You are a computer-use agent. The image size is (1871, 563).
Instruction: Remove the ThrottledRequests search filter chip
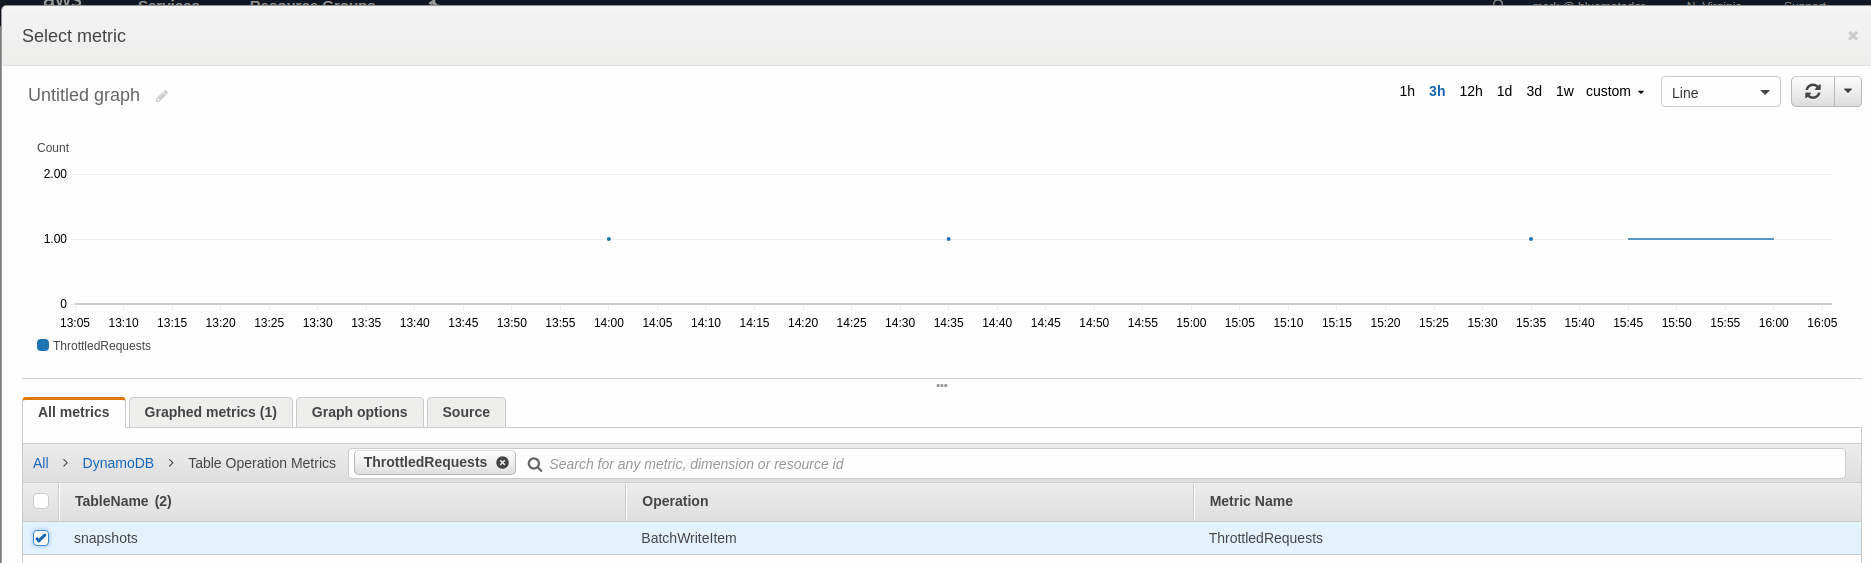click(502, 462)
